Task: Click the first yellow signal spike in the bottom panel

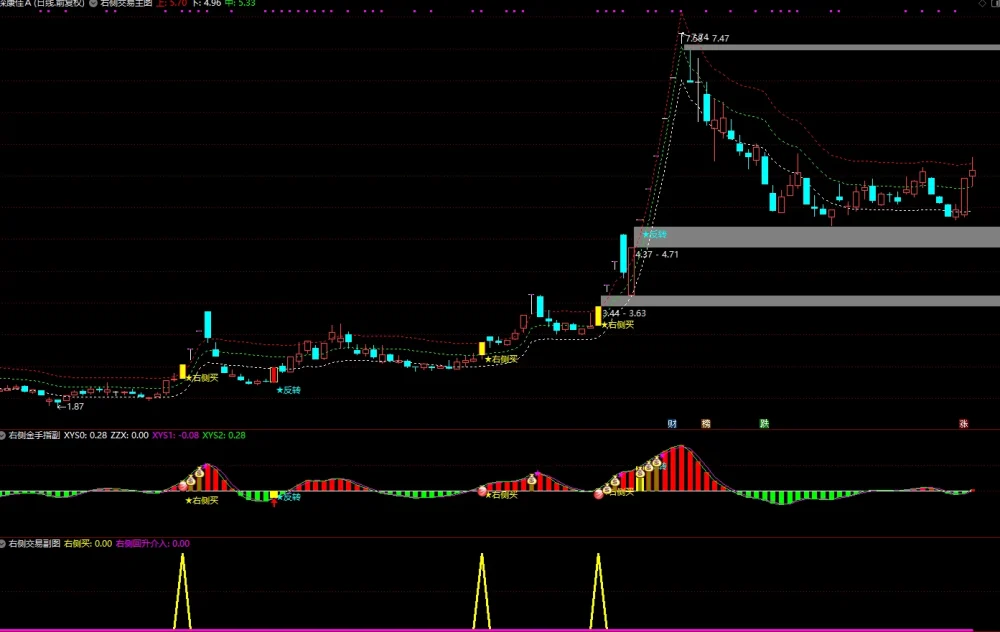Action: 182,591
